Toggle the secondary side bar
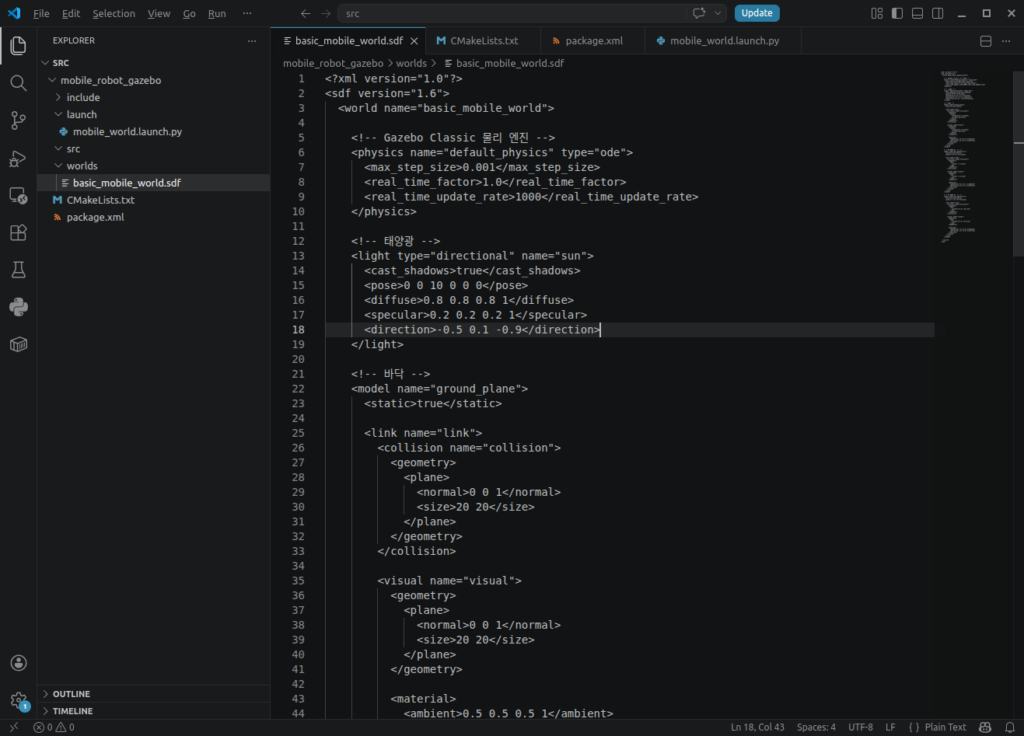 coord(938,13)
